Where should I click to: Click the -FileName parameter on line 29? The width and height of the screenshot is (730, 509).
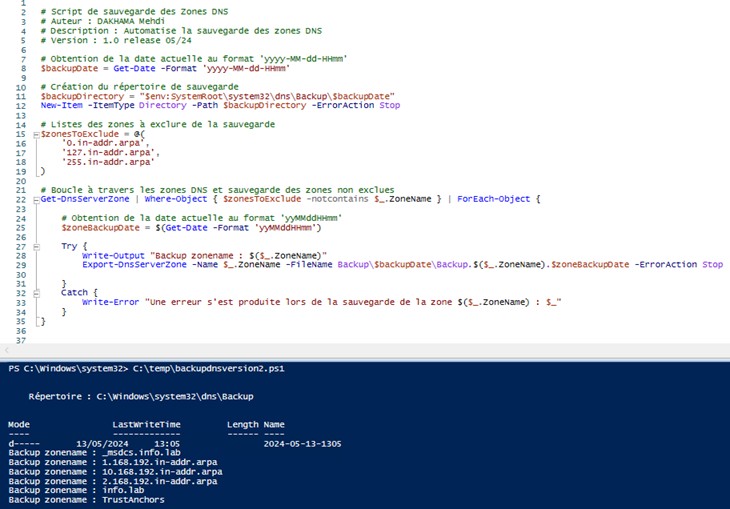point(309,265)
